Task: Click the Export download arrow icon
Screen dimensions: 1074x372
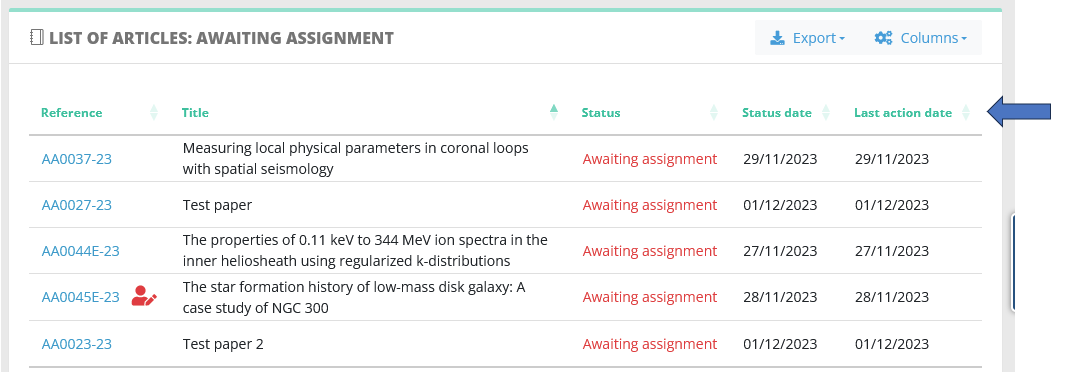Action: (x=777, y=38)
